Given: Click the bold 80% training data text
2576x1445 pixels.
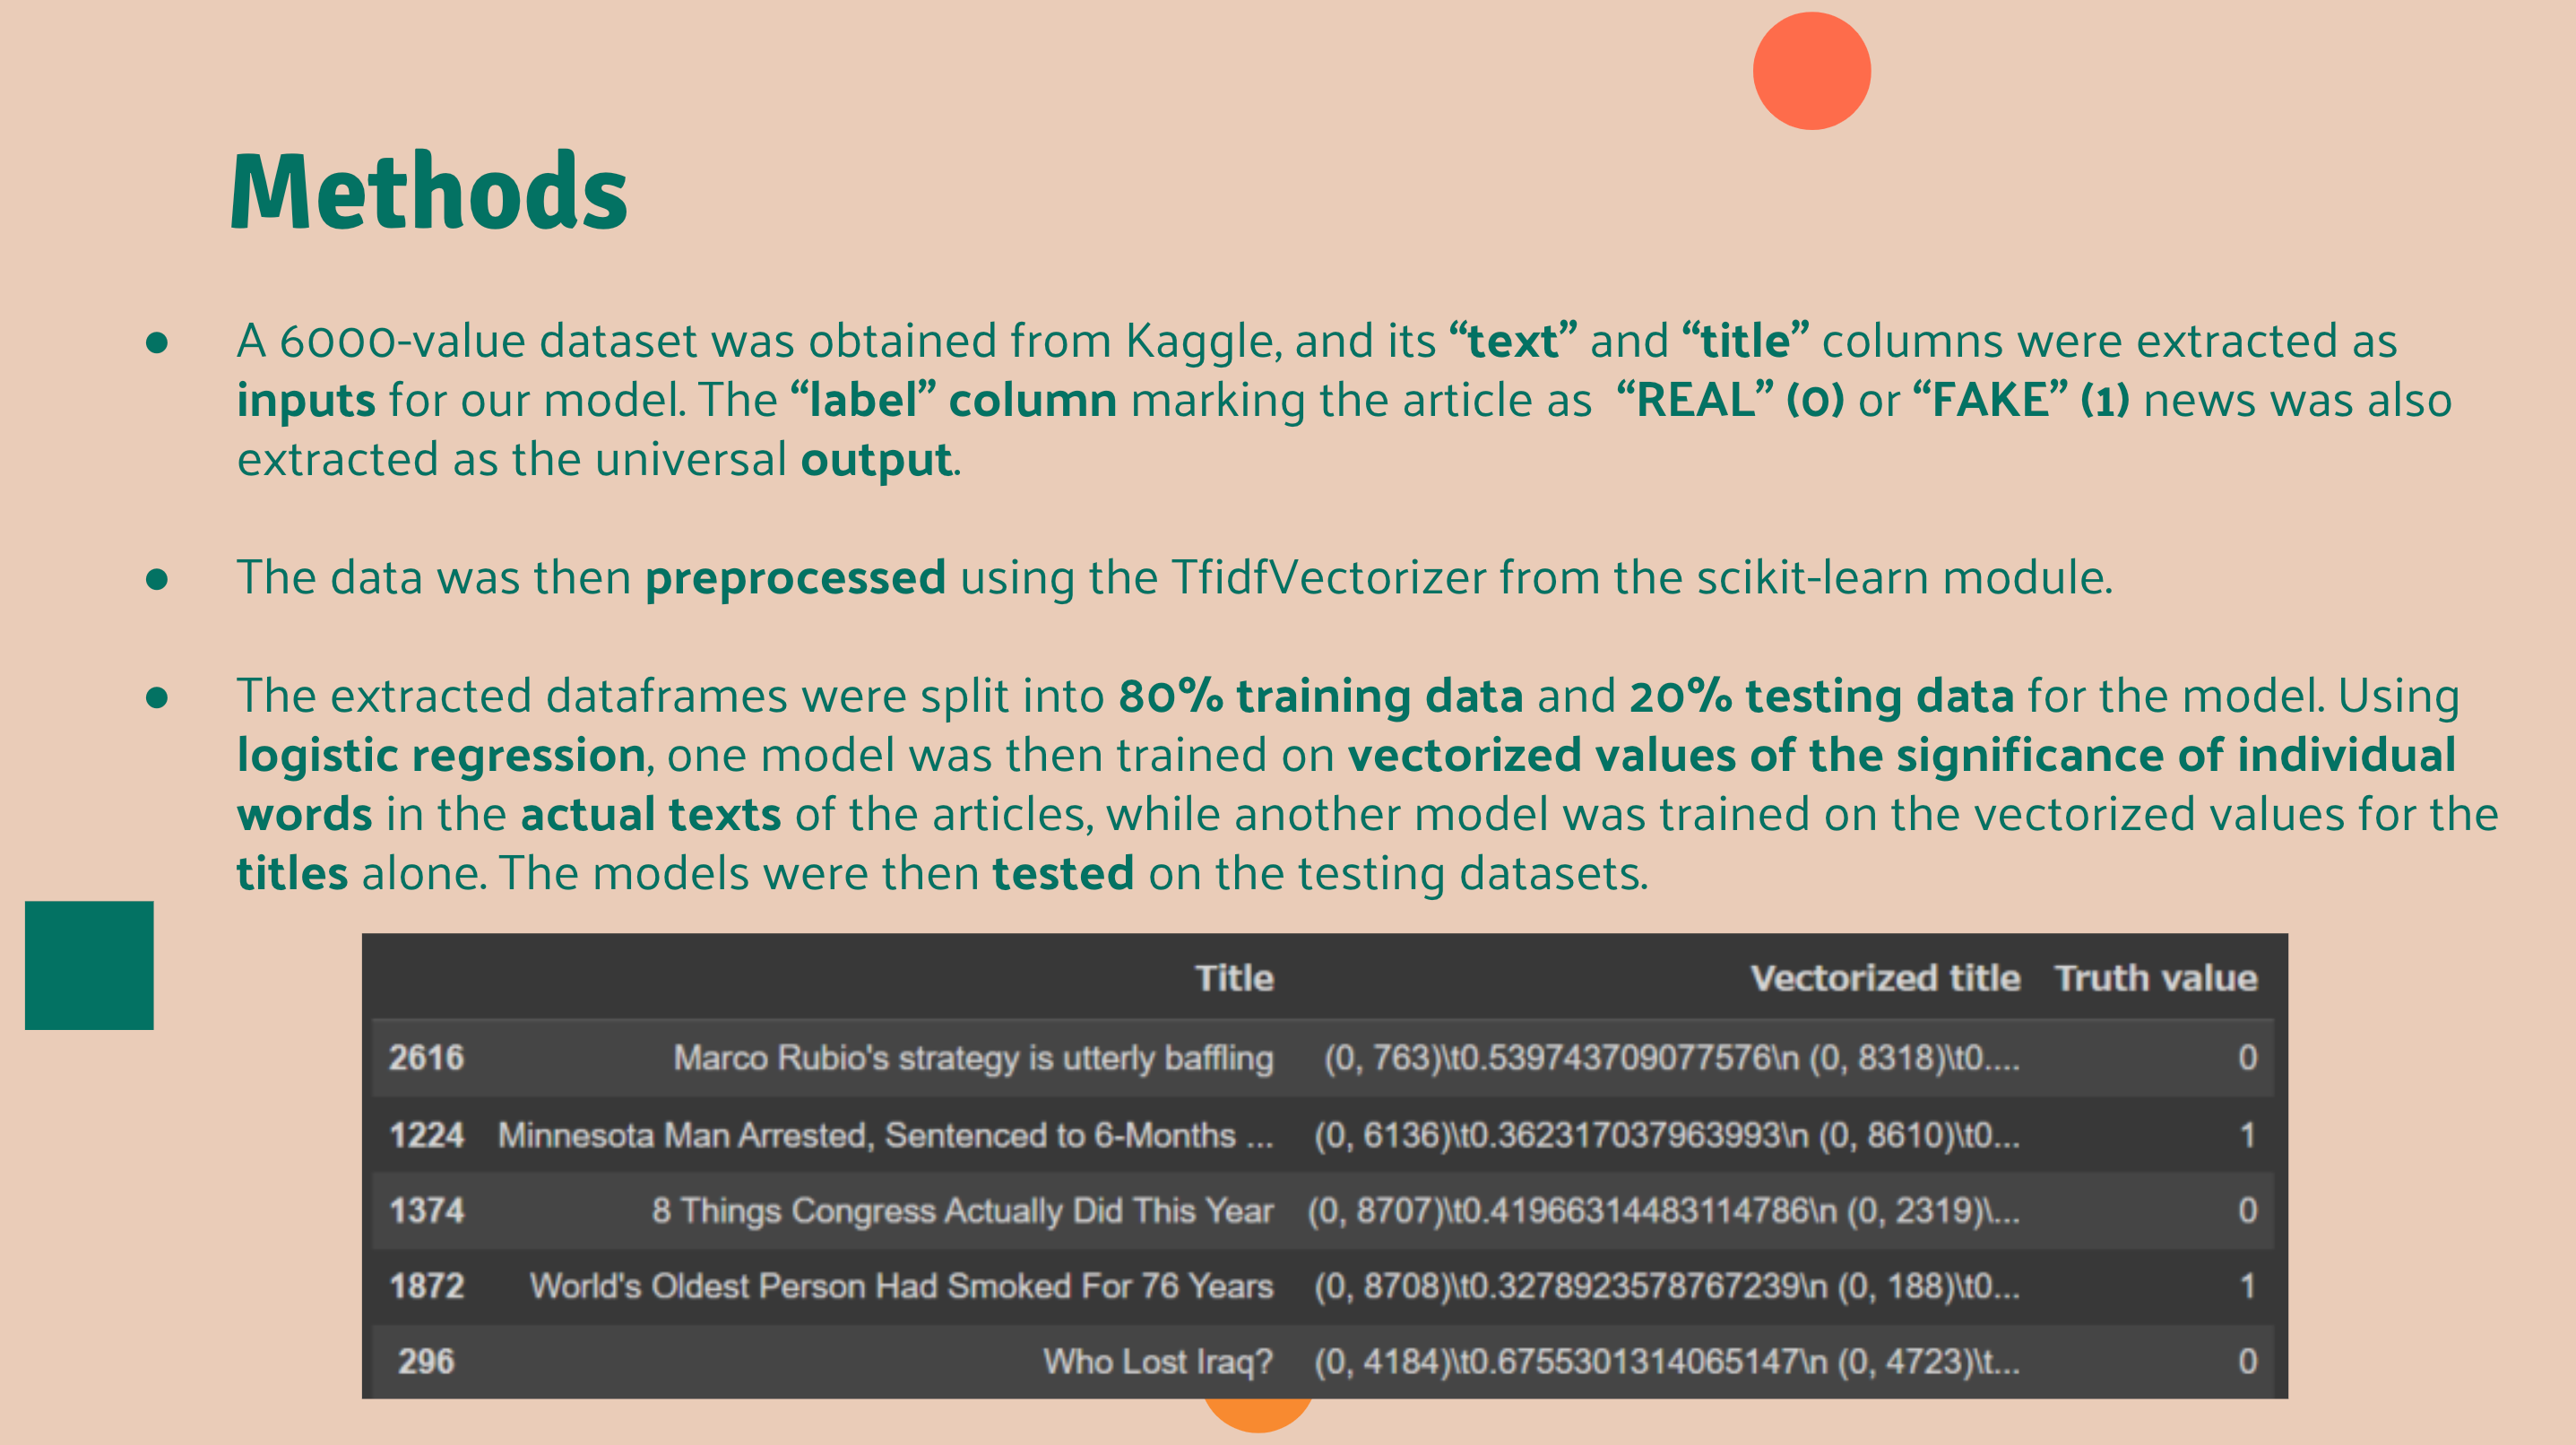Looking at the screenshot, I should tap(1320, 696).
